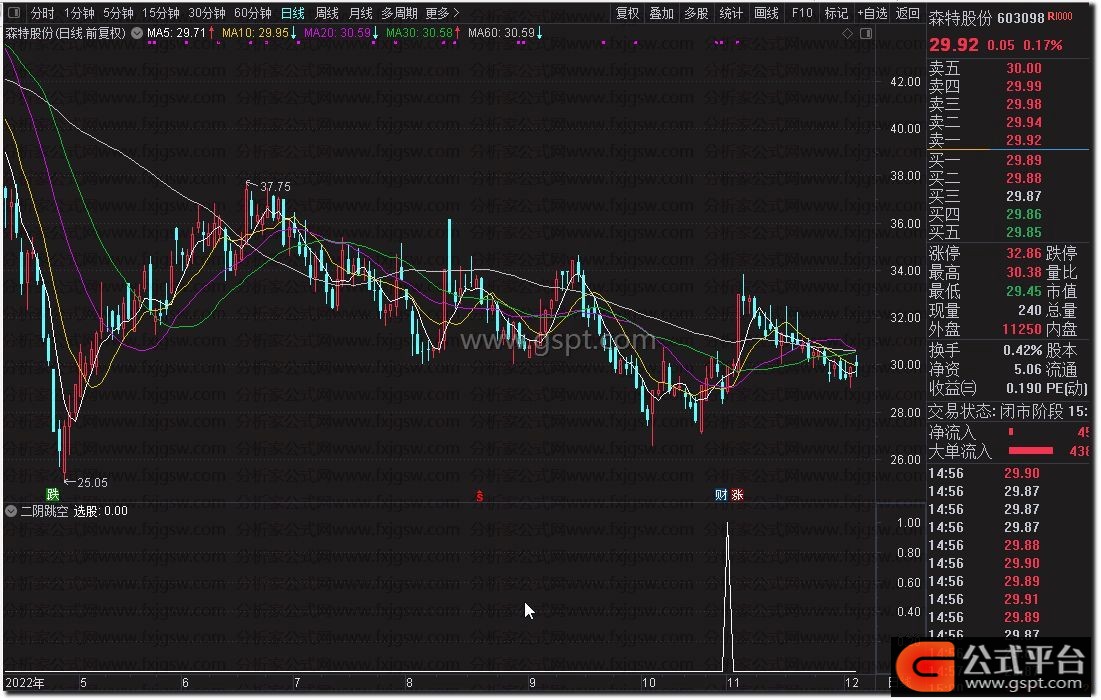This screenshot has height=700, width=1101.
Task: Click the 卖三 price 29.98
Action: [1024, 105]
